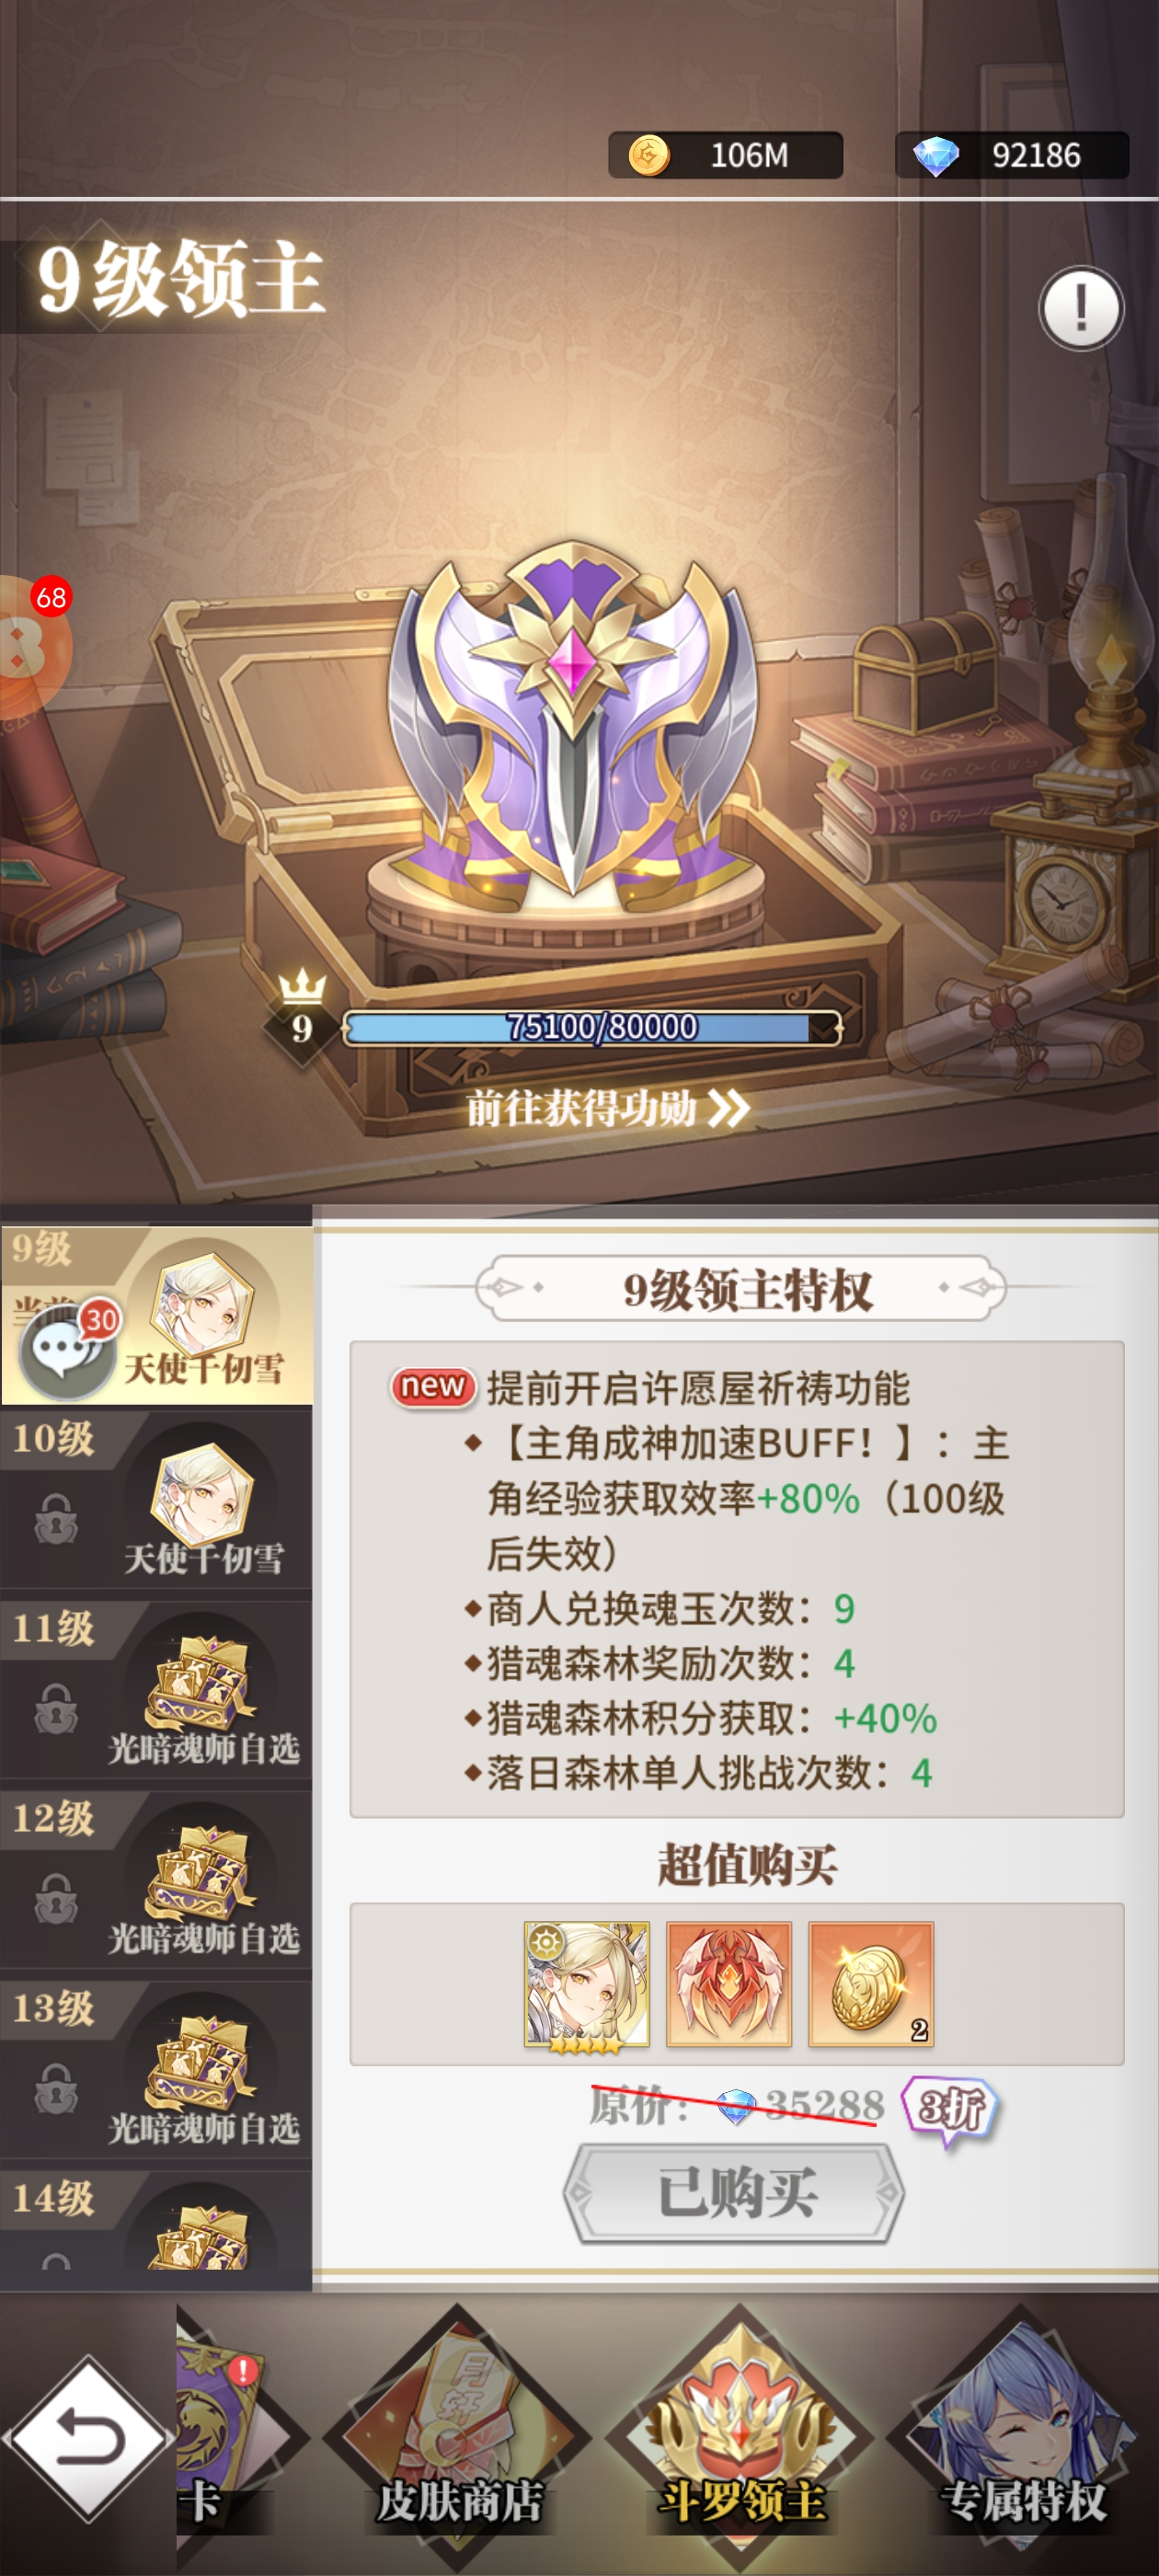Select the 12级 locked lord level

coord(156,1878)
